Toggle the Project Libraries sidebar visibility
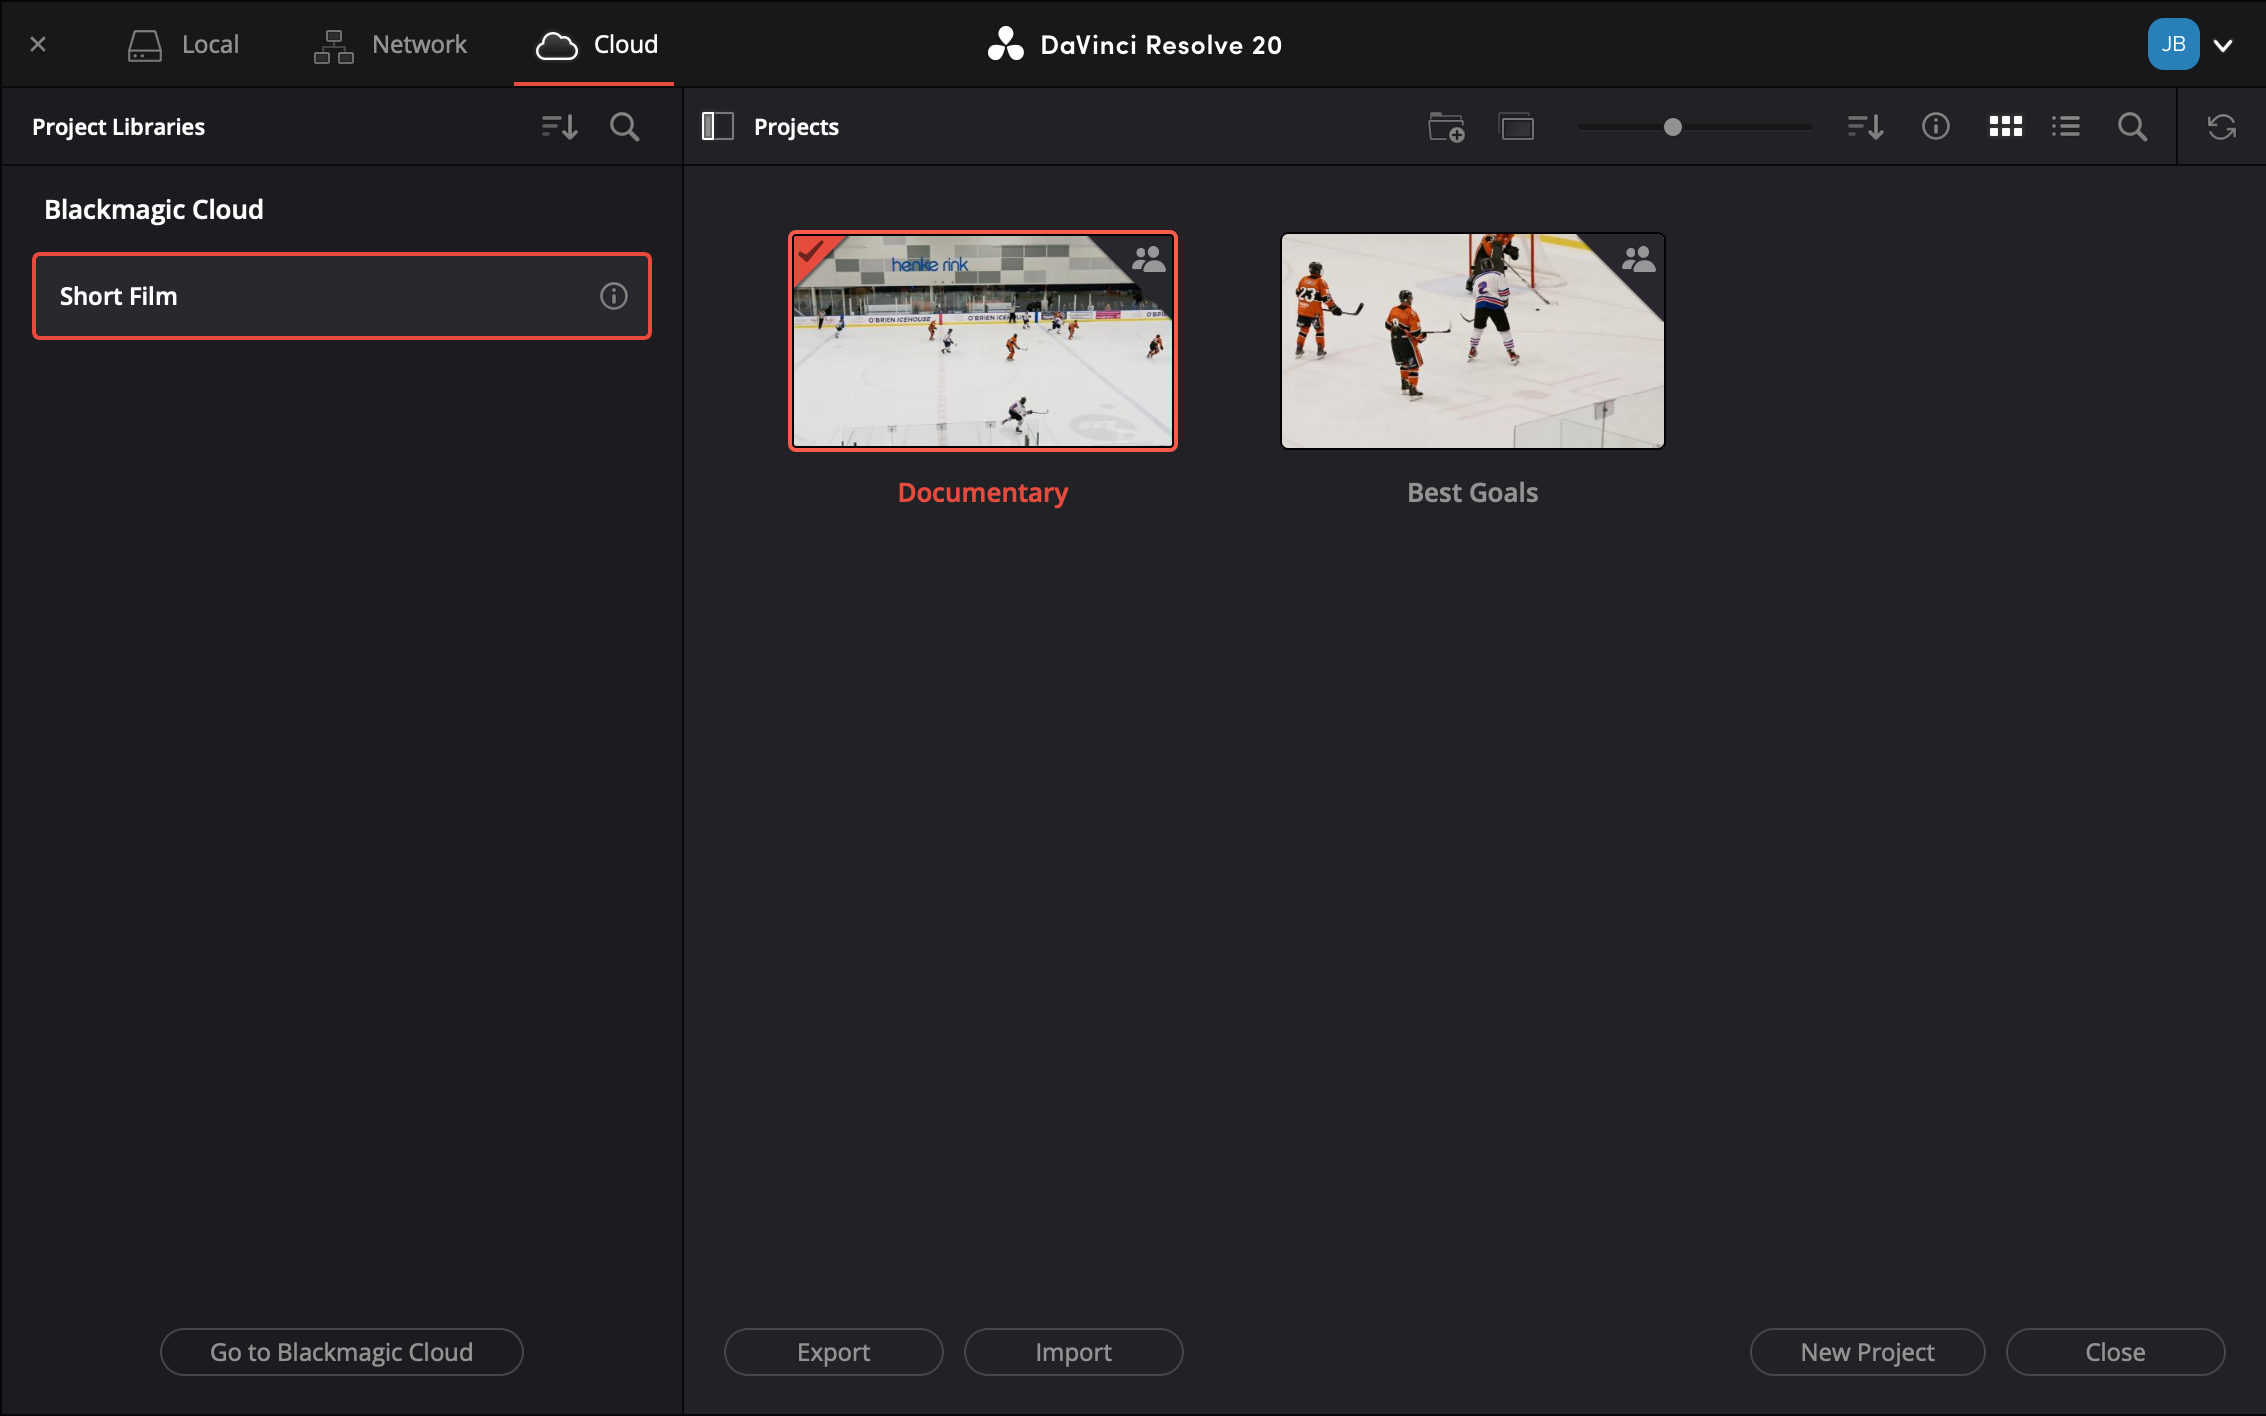The width and height of the screenshot is (2266, 1416). pyautogui.click(x=717, y=126)
